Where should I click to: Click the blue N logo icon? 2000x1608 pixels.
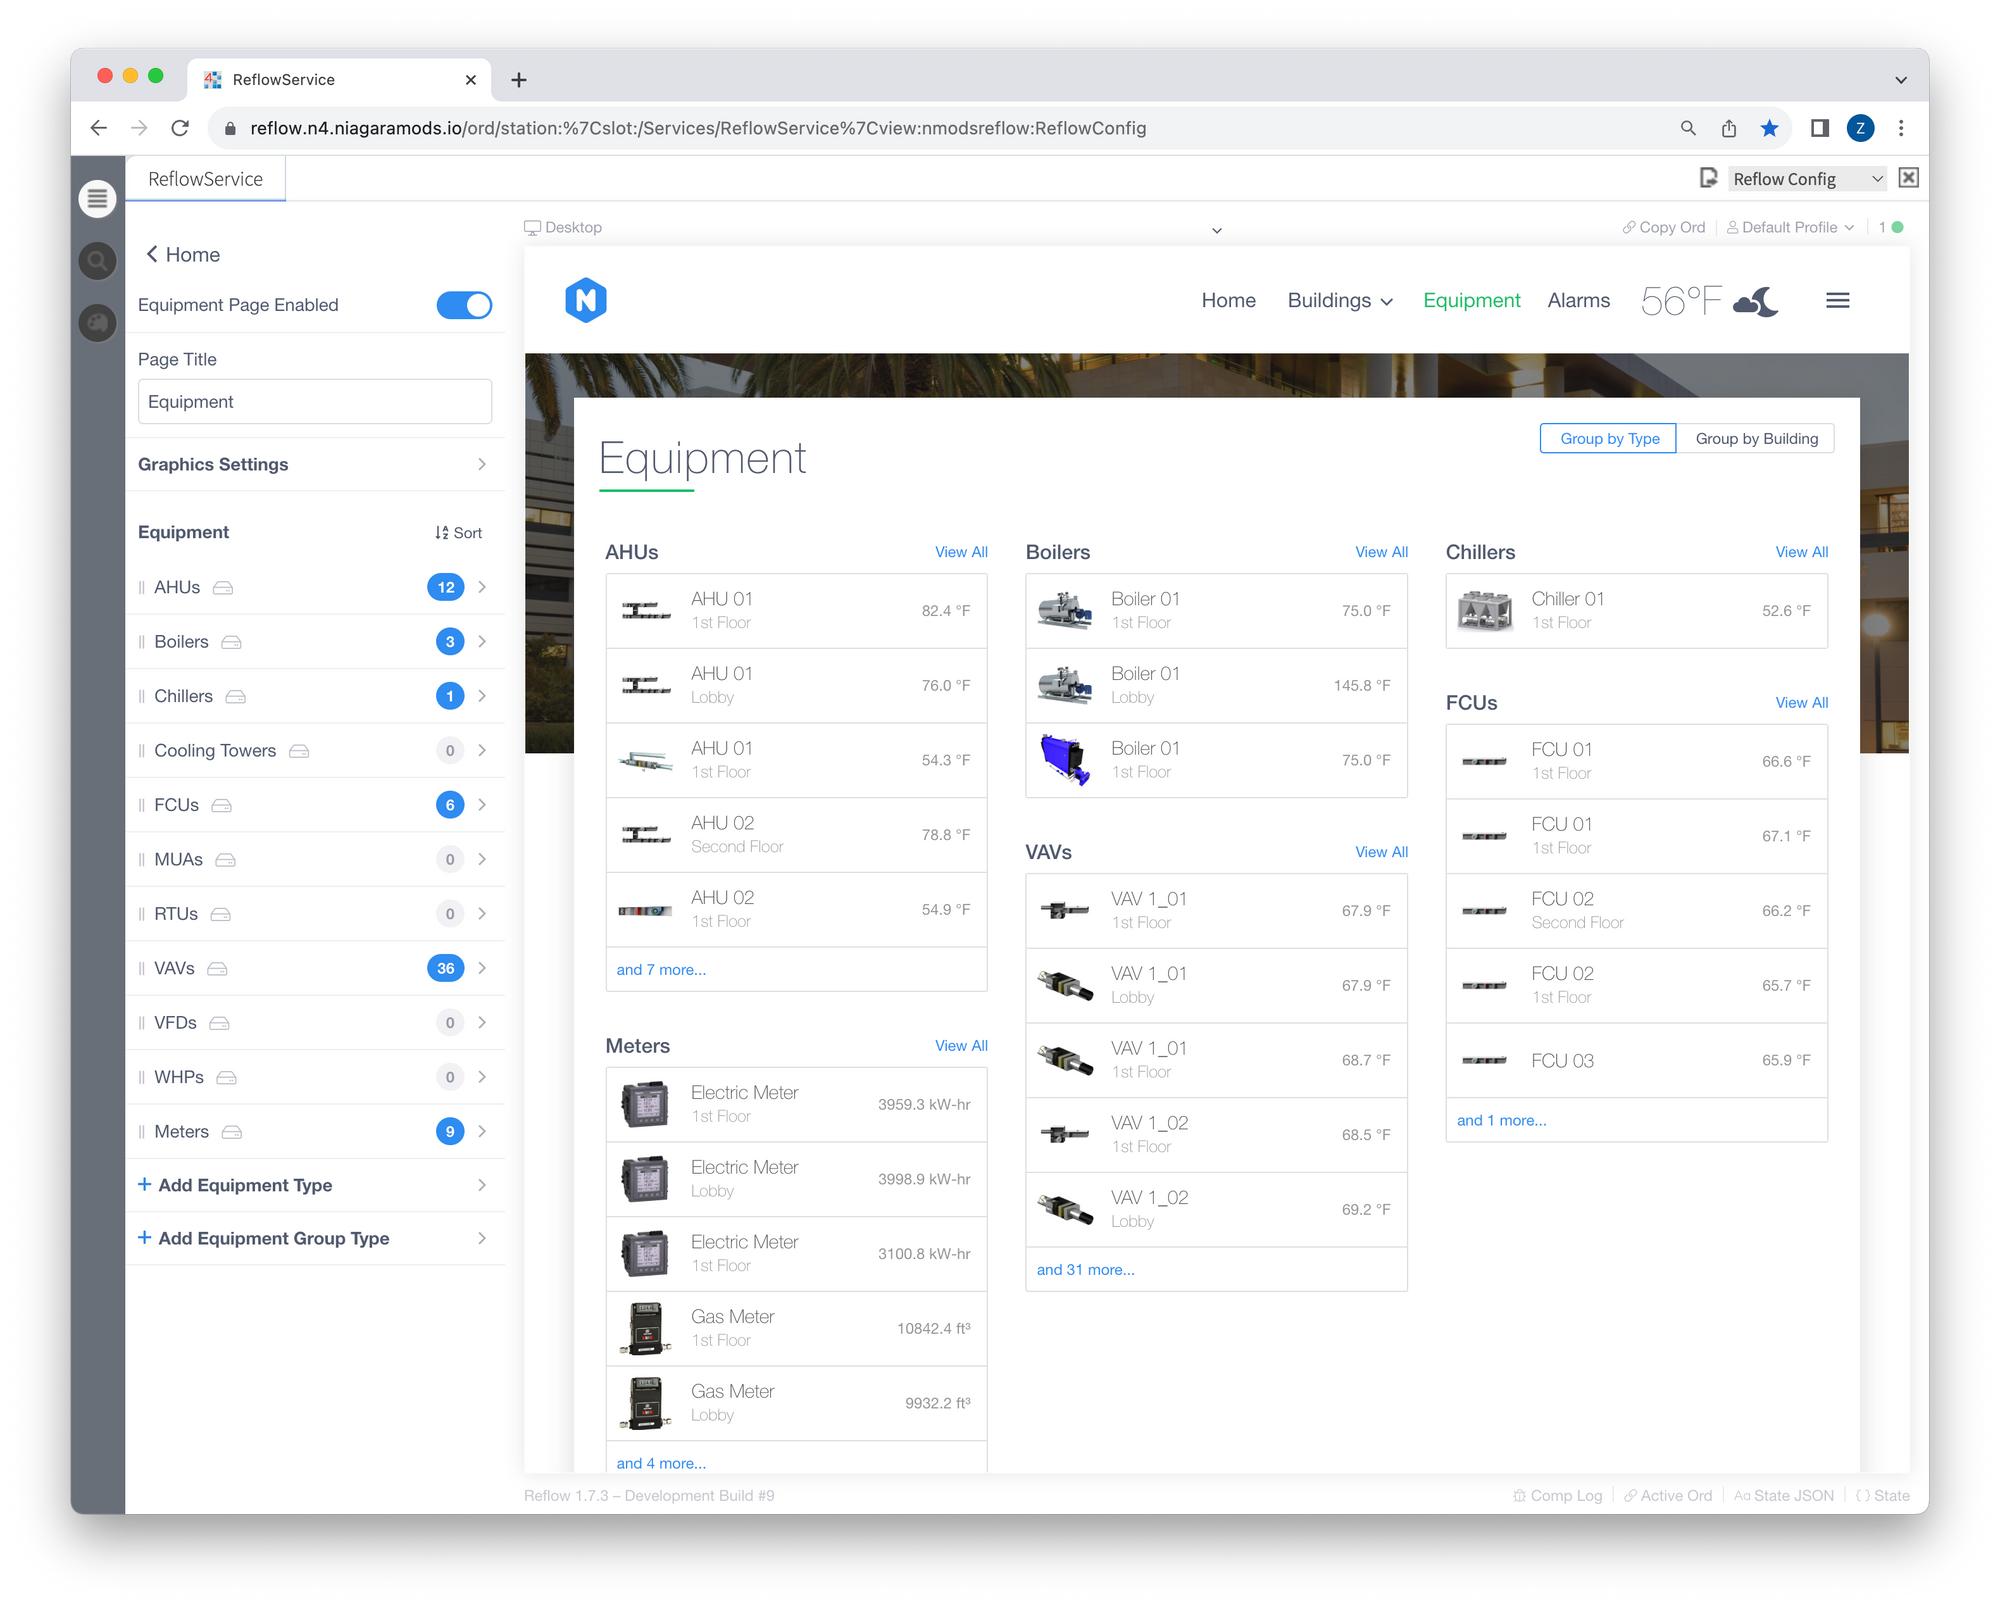click(585, 300)
